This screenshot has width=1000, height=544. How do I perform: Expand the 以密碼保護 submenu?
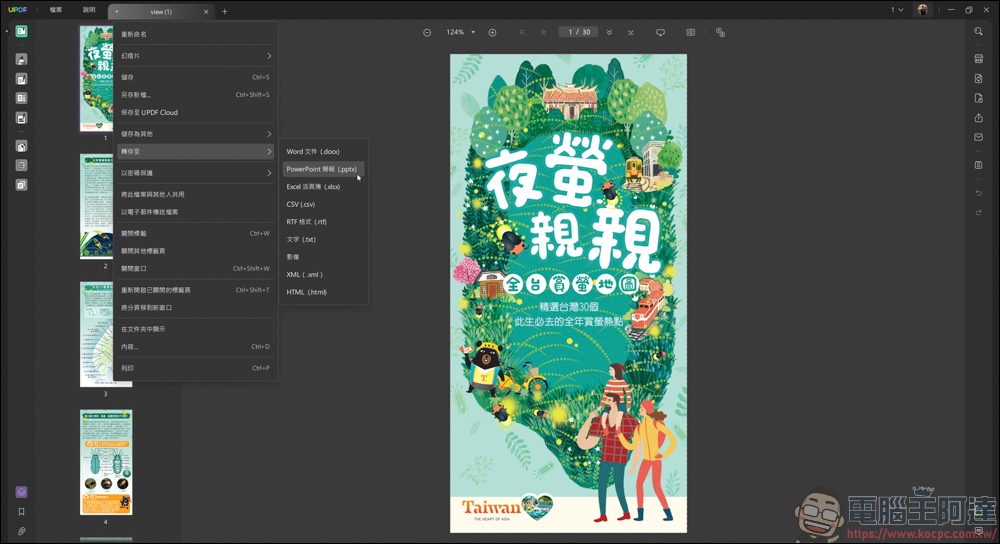pyautogui.click(x=195, y=173)
